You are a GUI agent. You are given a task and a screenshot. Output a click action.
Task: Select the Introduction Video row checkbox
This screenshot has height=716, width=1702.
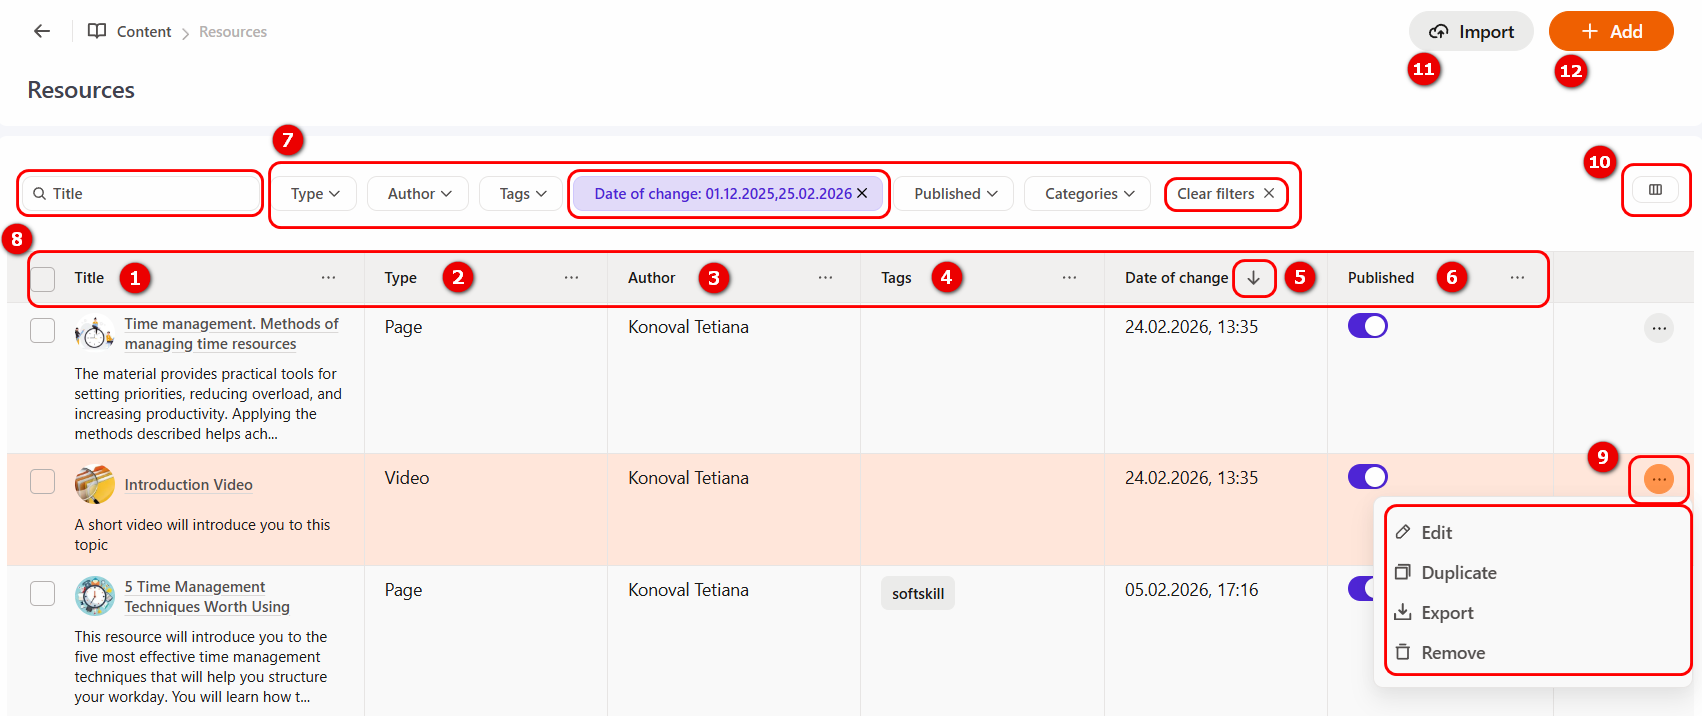pos(43,482)
